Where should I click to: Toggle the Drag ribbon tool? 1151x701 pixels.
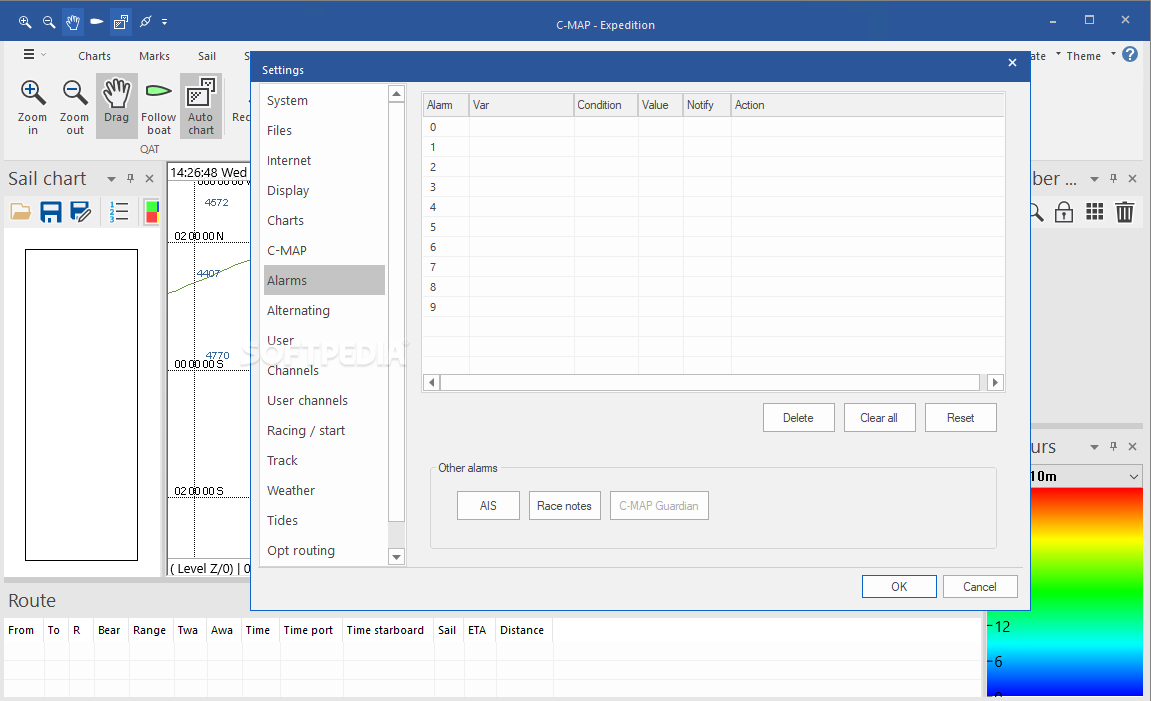coord(117,106)
